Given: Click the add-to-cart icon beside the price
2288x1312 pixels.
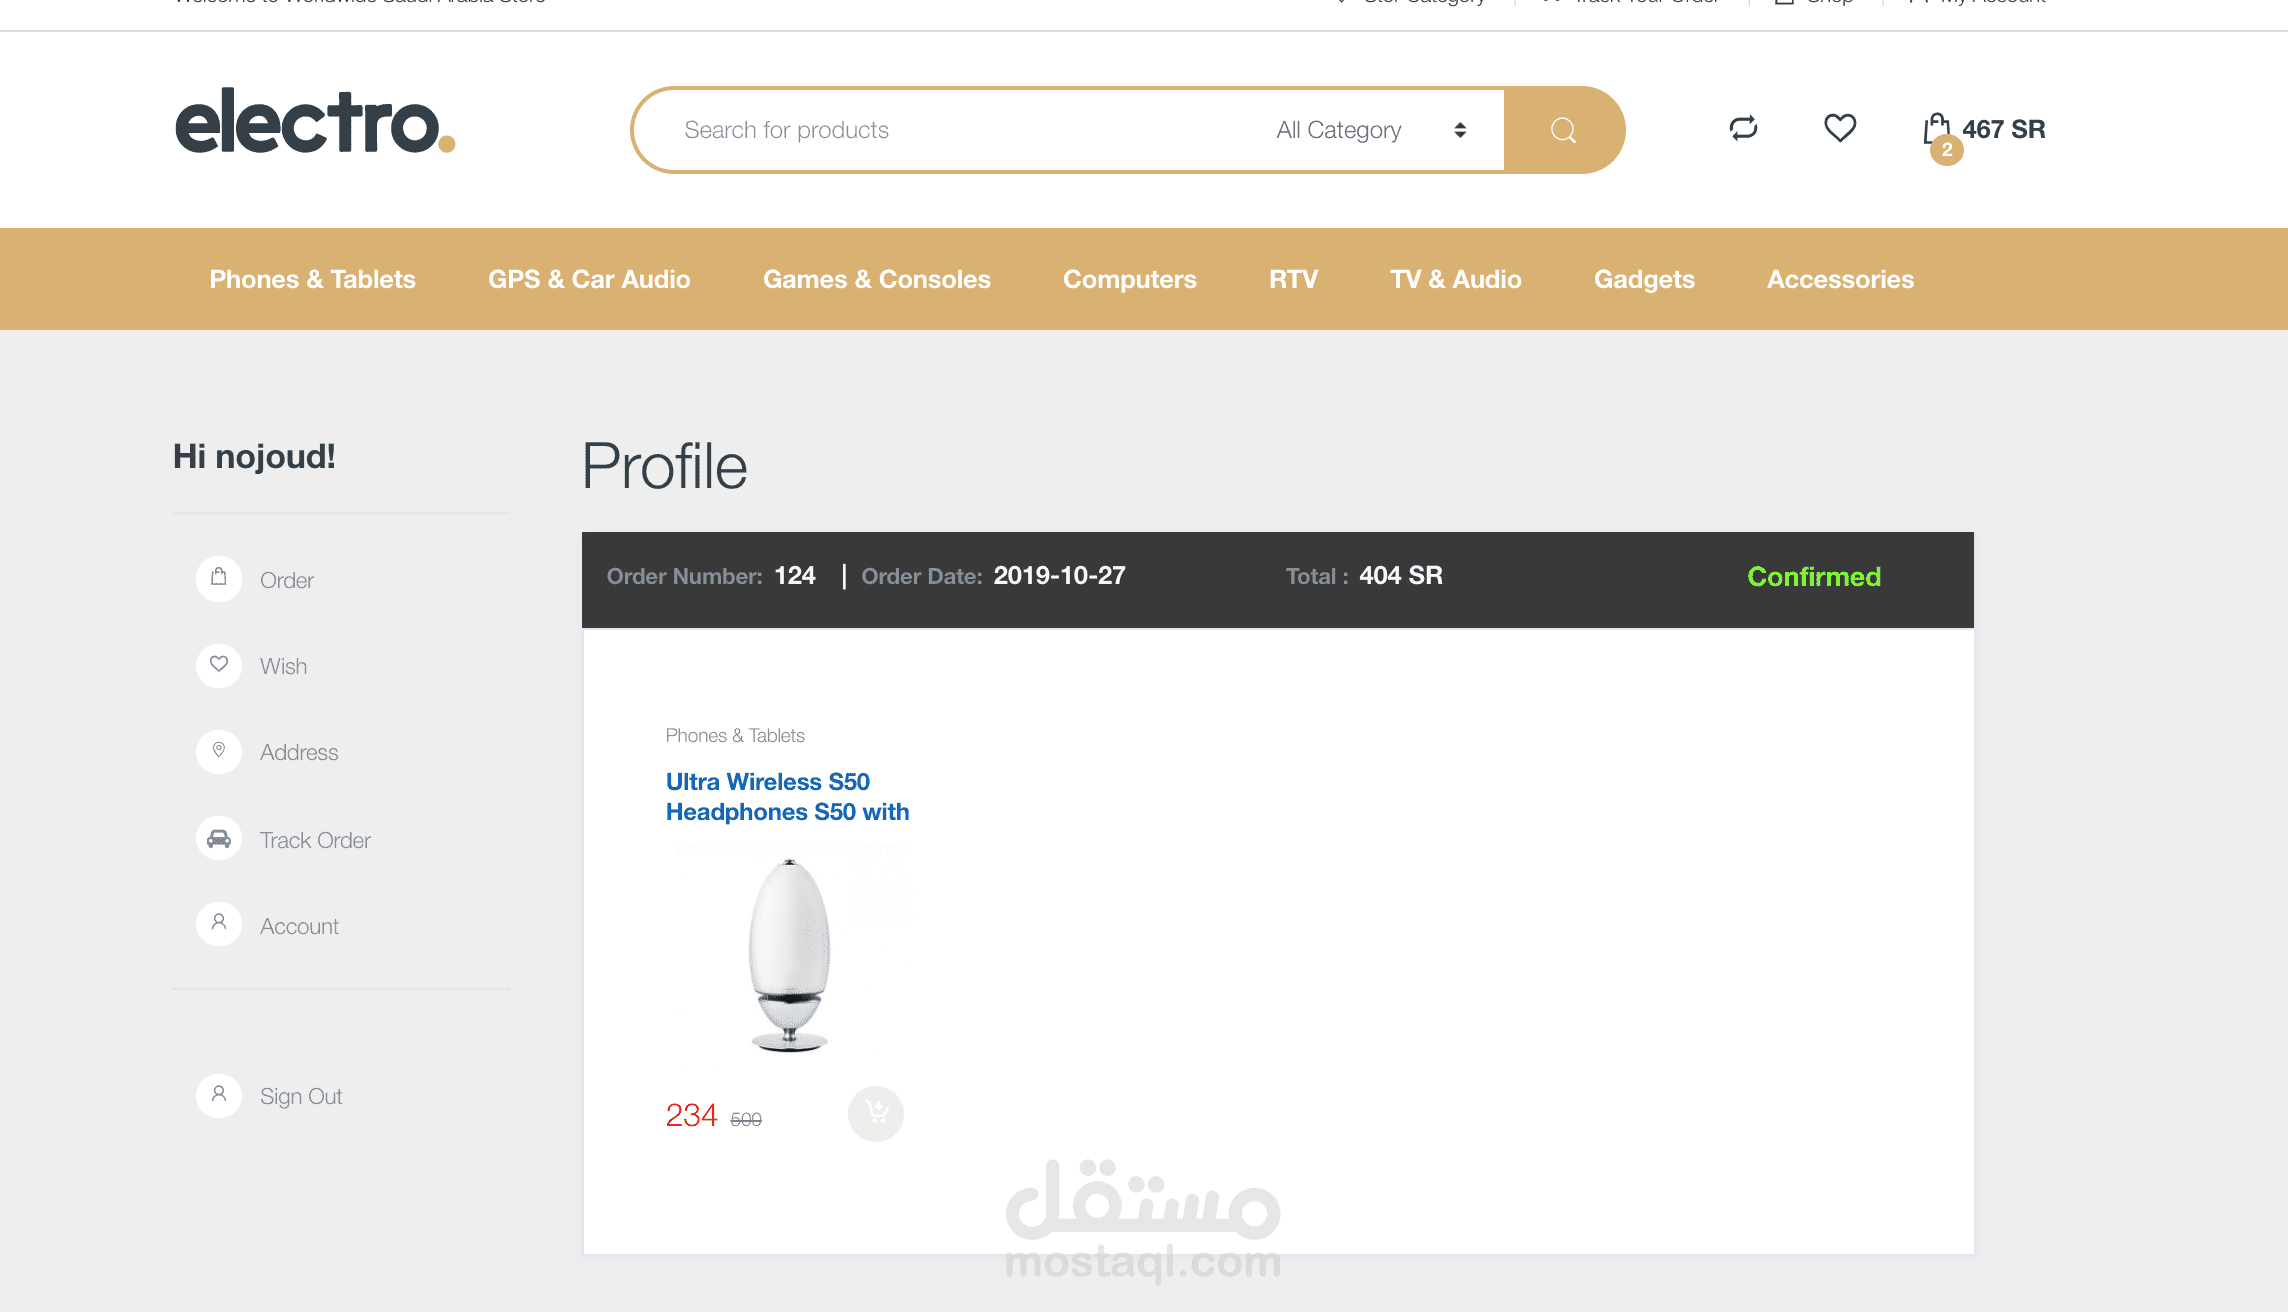Looking at the screenshot, I should tap(875, 1113).
